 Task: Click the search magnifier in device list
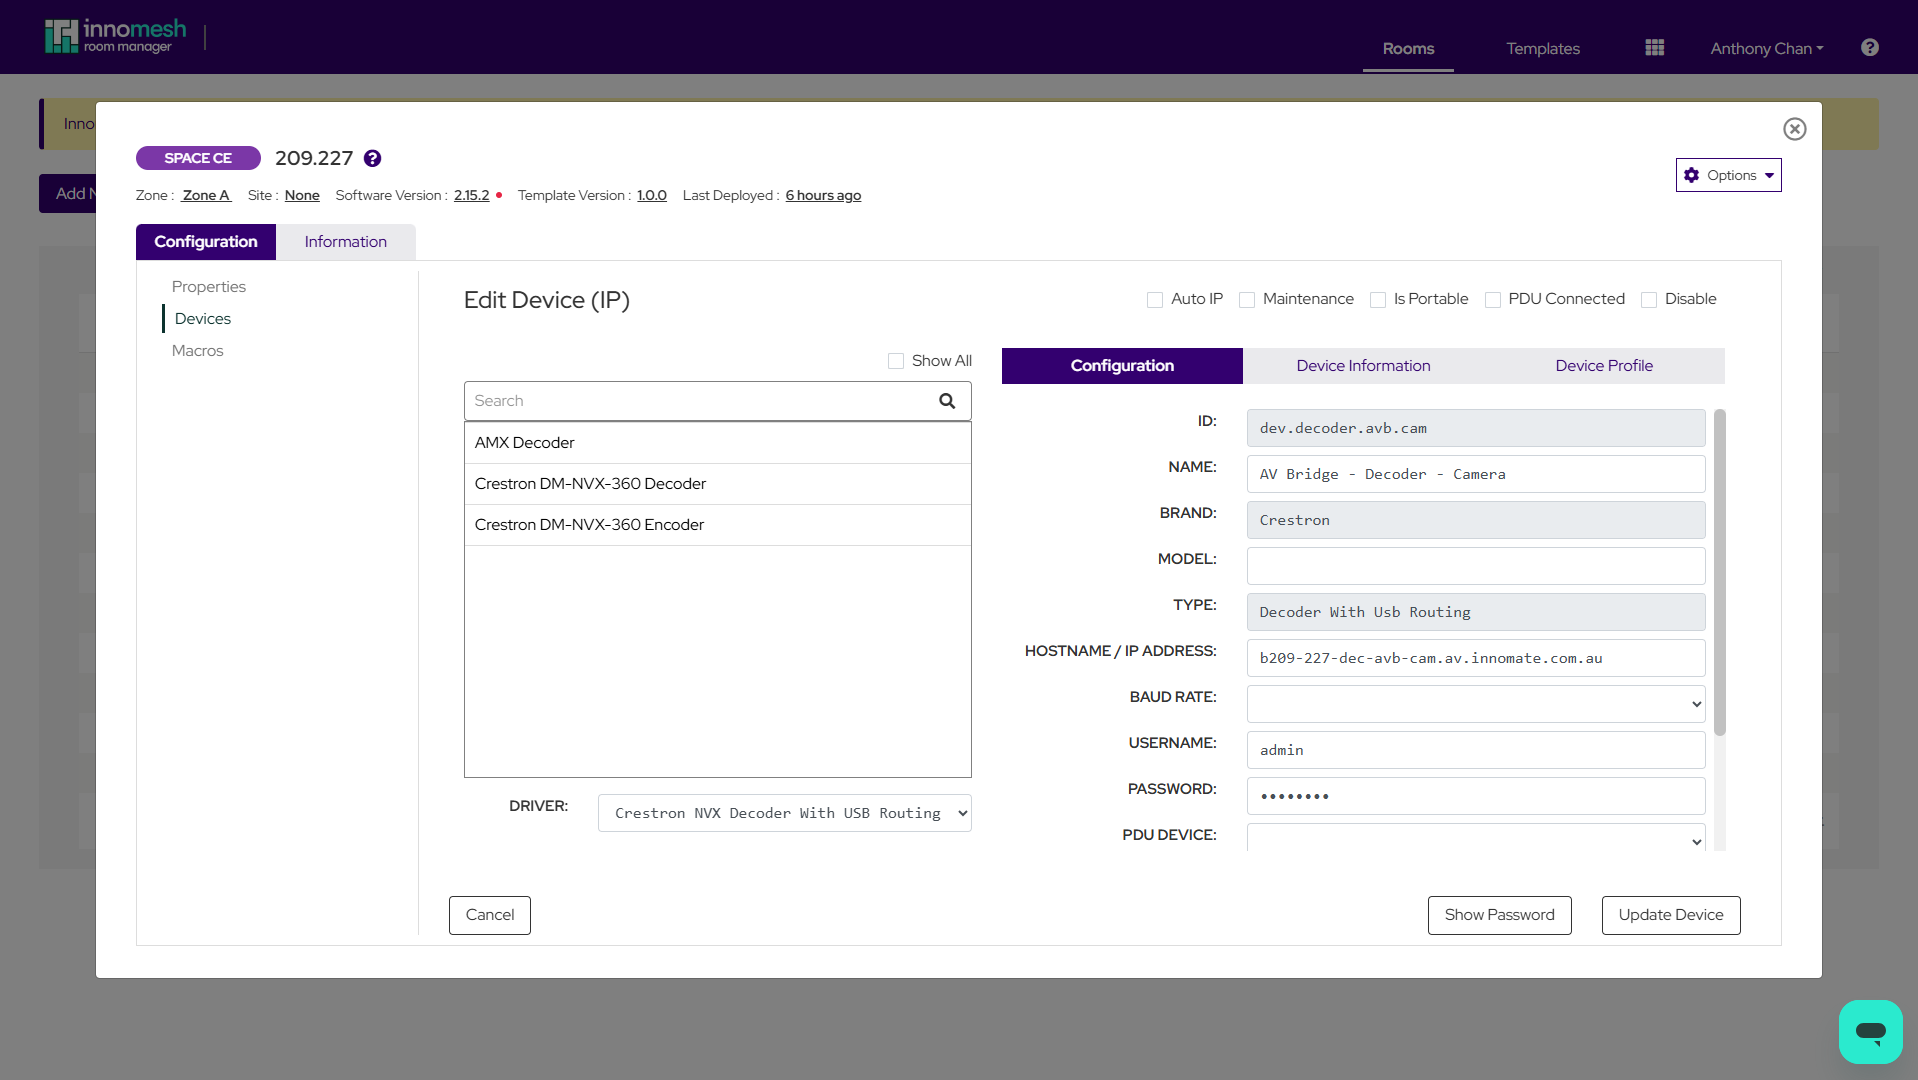[x=945, y=400]
